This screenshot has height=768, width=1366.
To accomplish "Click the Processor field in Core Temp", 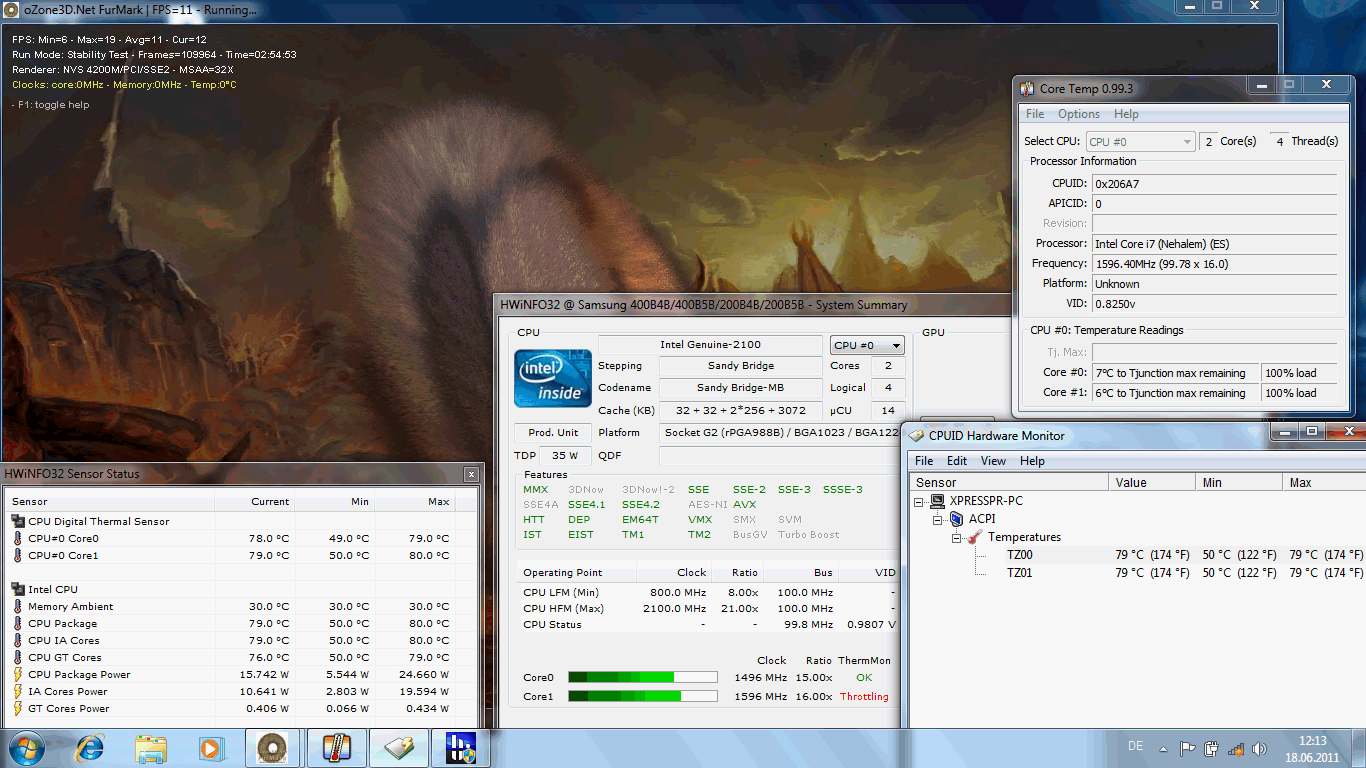I will [1214, 244].
